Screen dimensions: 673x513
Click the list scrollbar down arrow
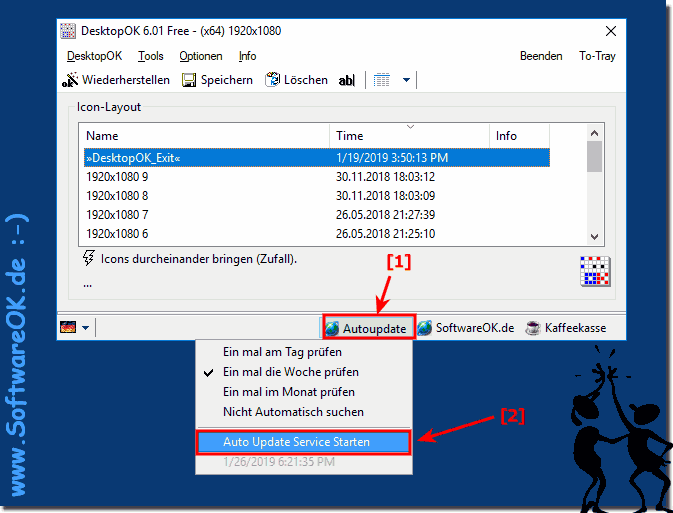tap(594, 237)
